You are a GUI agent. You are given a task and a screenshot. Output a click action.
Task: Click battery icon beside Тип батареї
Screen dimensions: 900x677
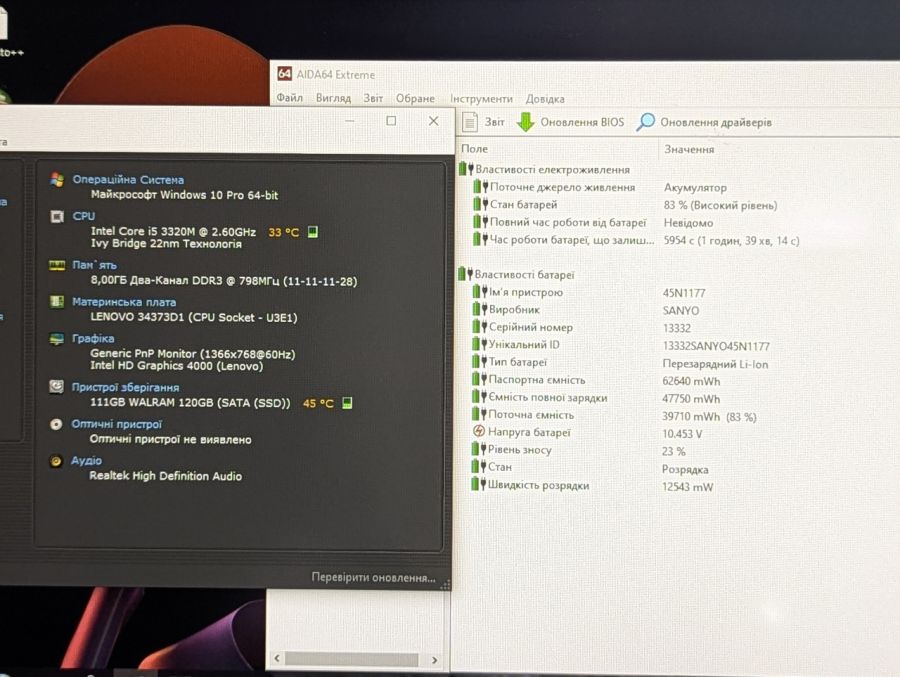(x=480, y=362)
